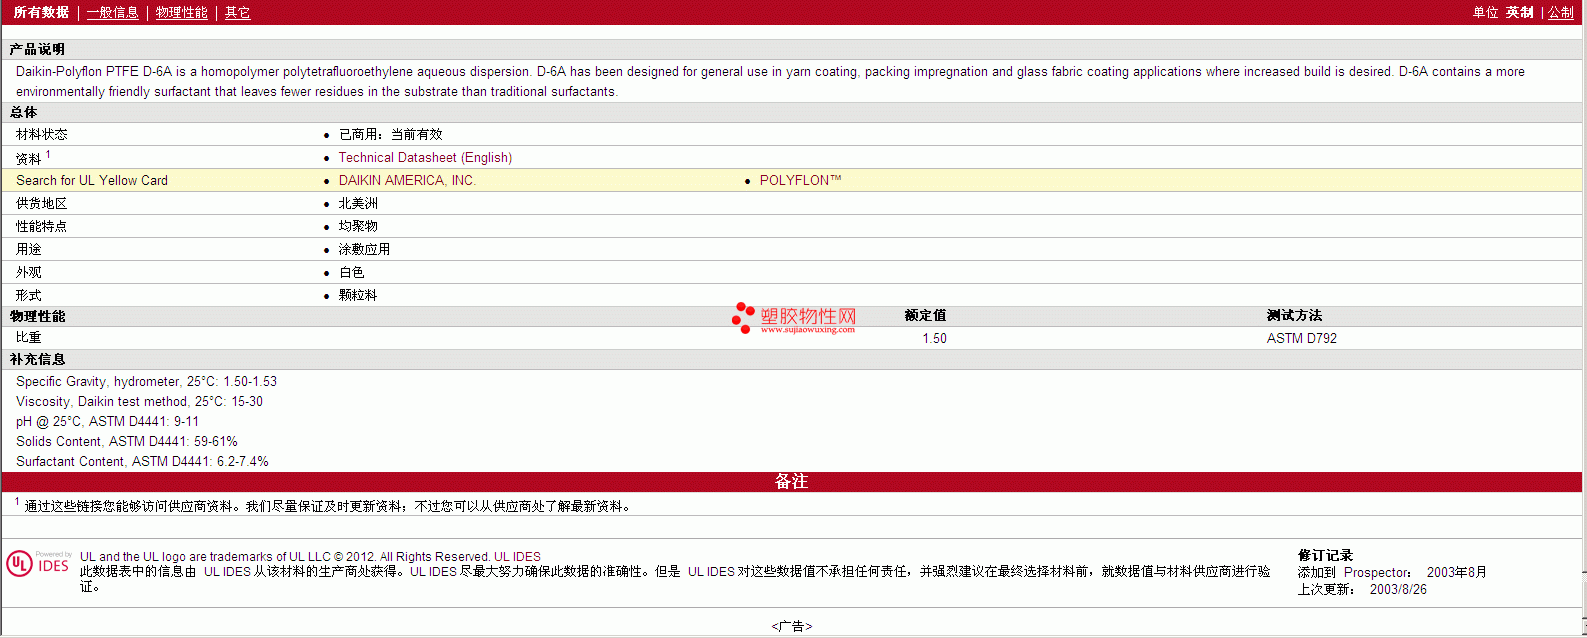Select the 均聚物 value

coord(358,227)
